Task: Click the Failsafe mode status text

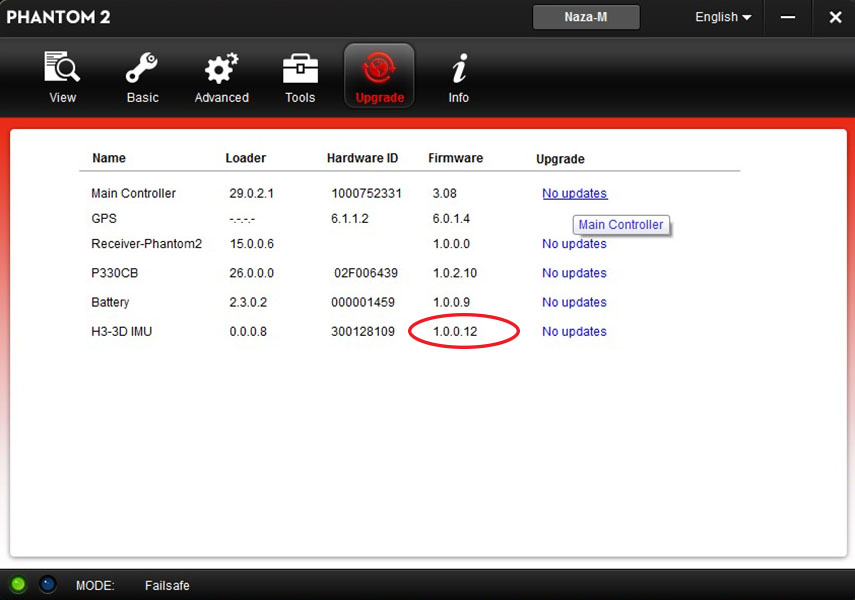Action: coord(167,585)
